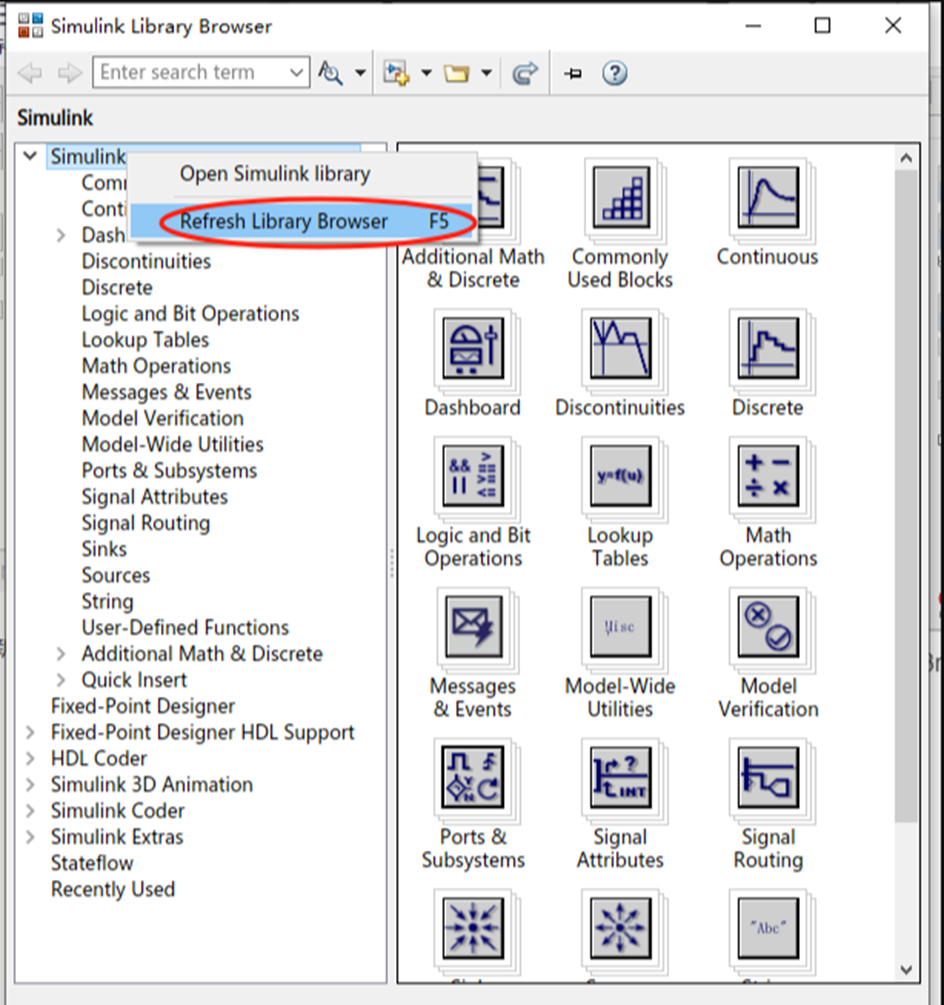Open the search options dropdown arrow
The width and height of the screenshot is (944, 1005).
[360, 73]
